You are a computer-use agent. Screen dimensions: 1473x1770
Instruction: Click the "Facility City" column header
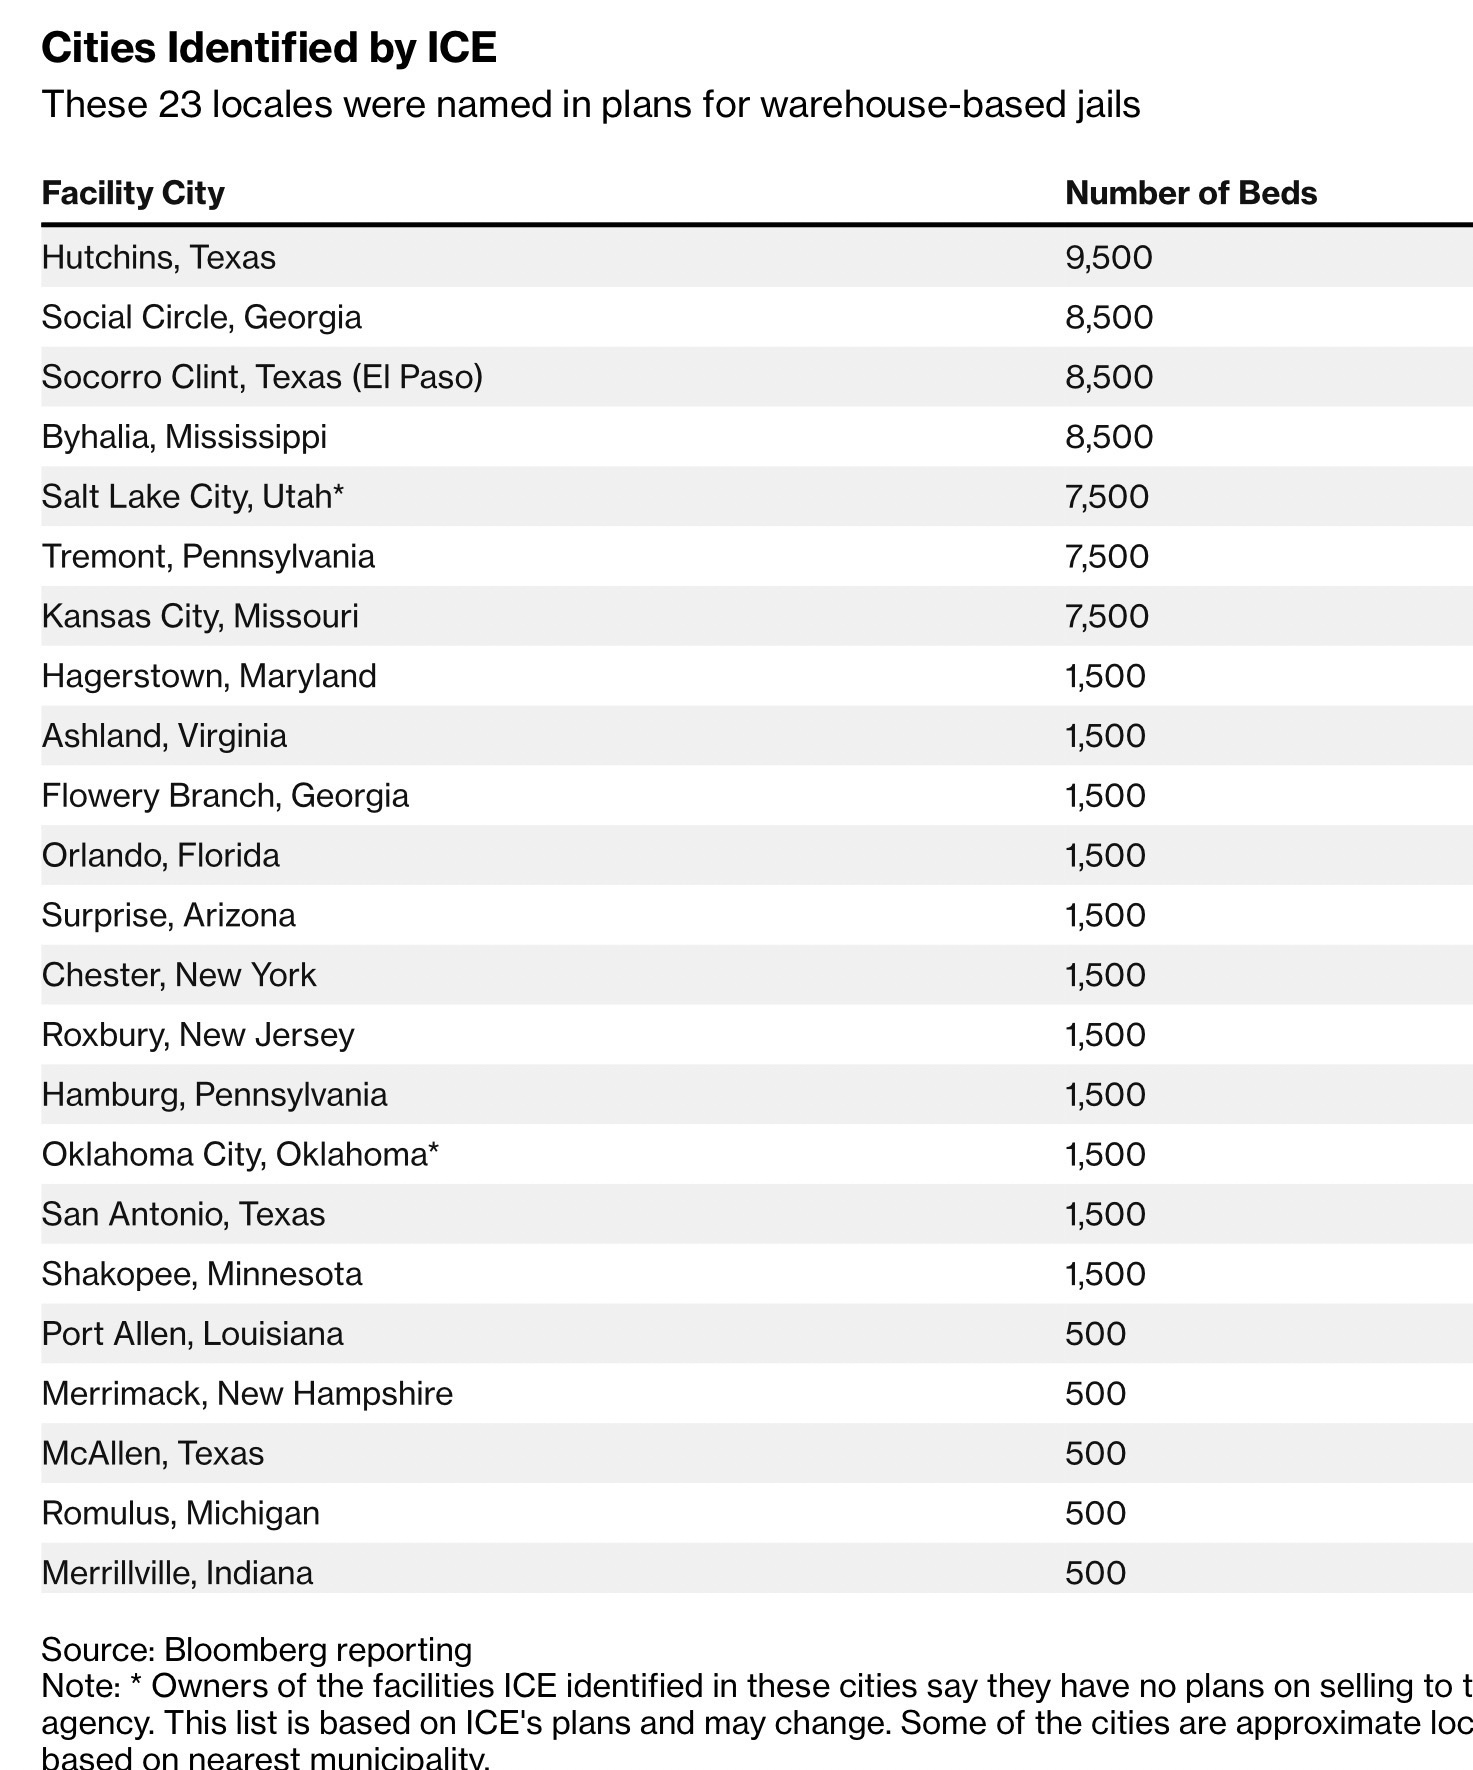pyautogui.click(x=133, y=193)
